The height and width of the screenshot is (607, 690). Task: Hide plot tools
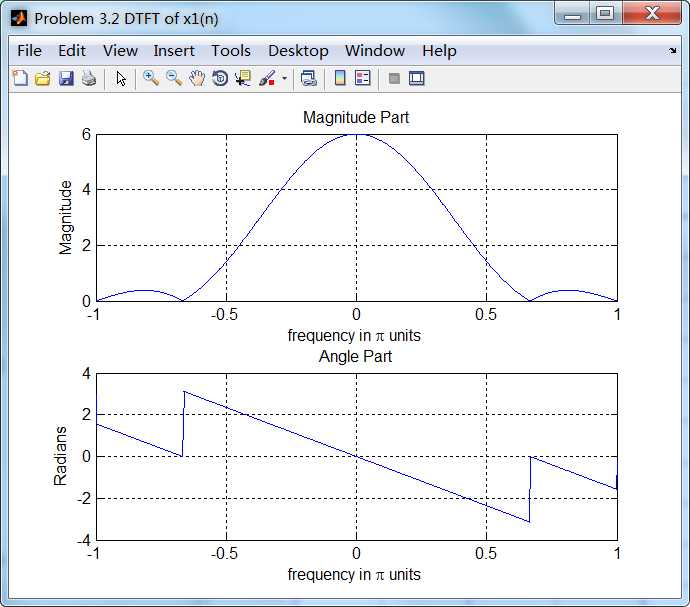pos(394,79)
